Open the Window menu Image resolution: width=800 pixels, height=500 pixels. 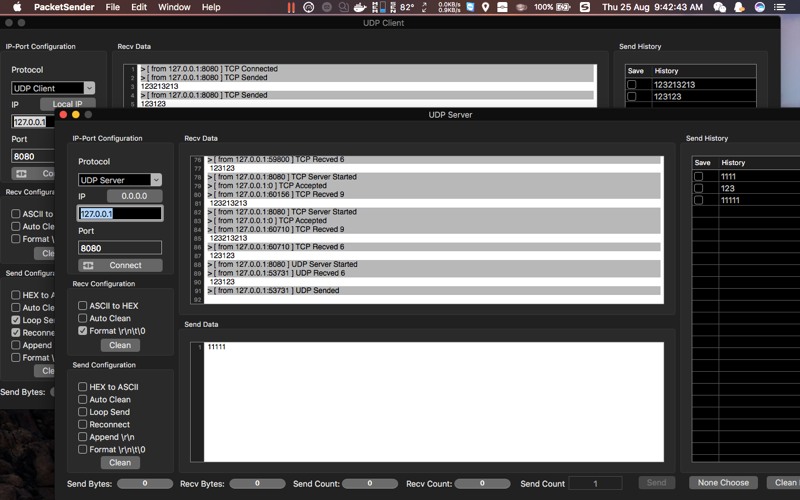click(174, 7)
